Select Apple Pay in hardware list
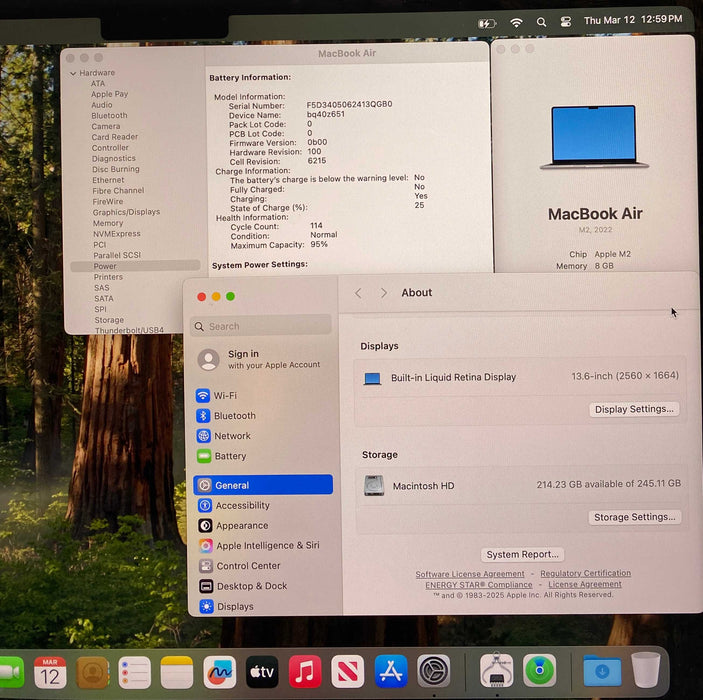The width and height of the screenshot is (703, 700). coord(109,94)
